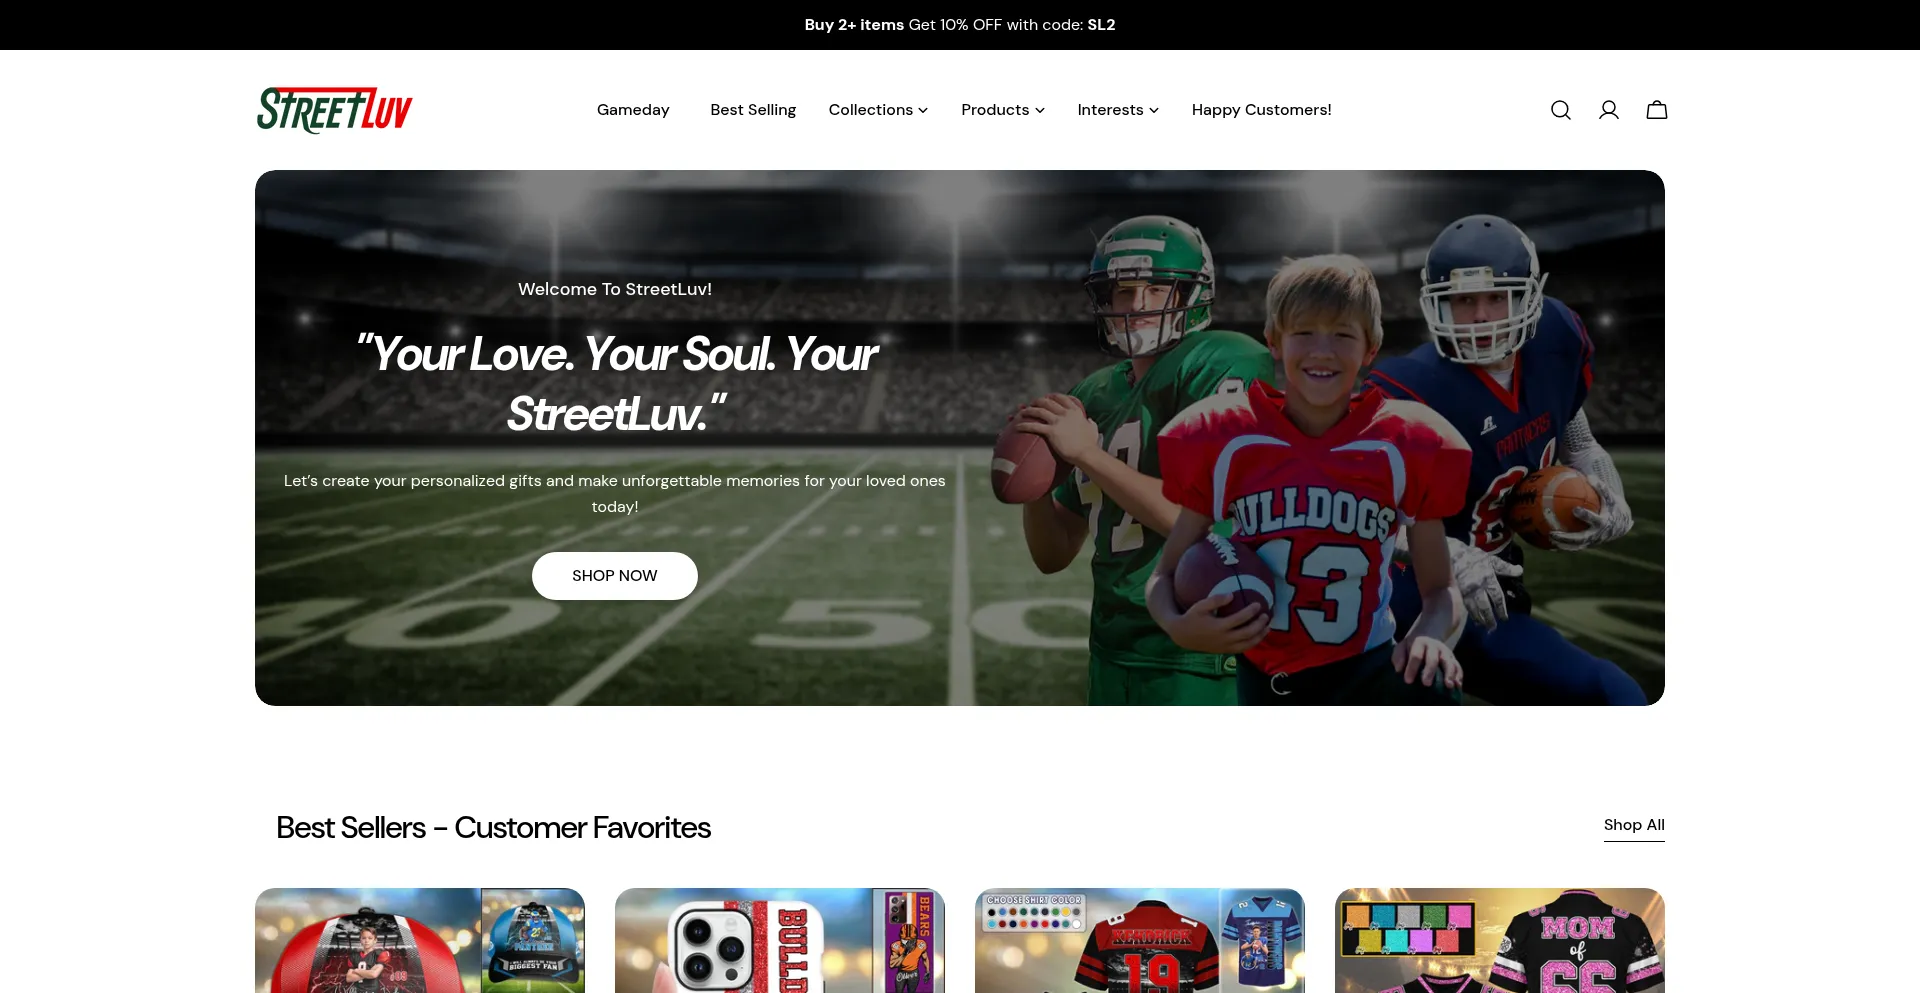Click the promo banner with code SL2

point(960,25)
